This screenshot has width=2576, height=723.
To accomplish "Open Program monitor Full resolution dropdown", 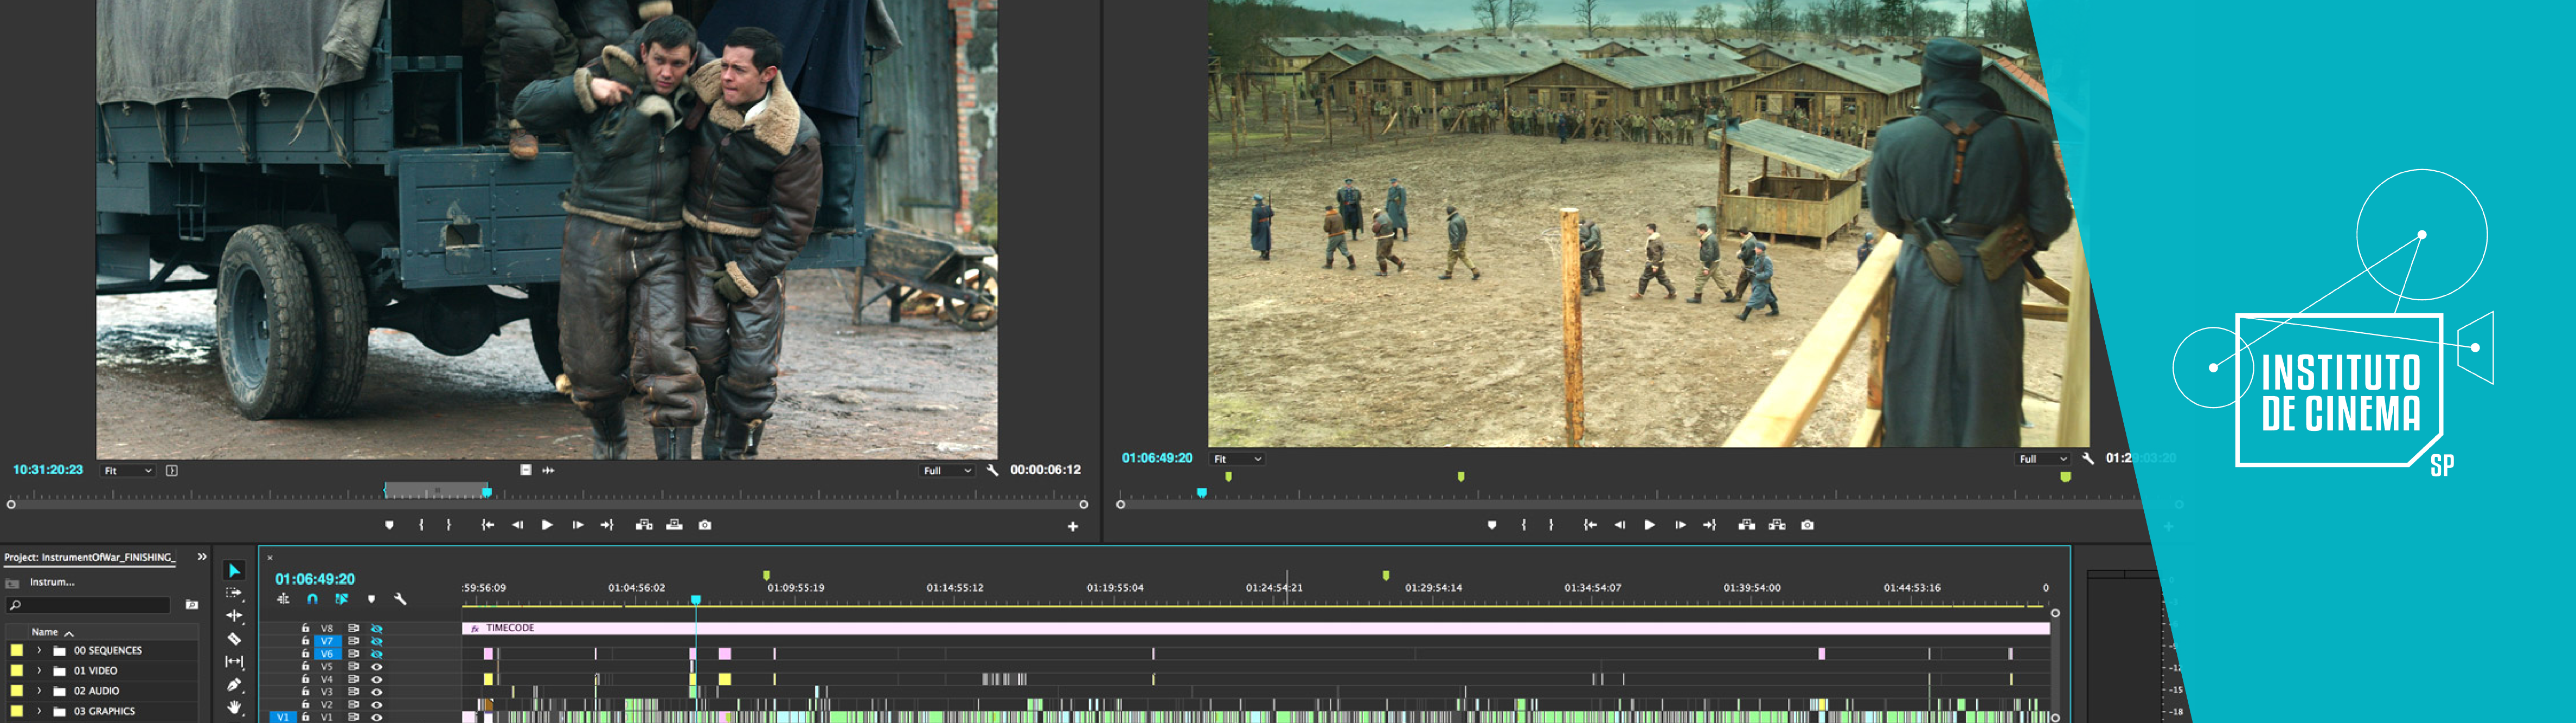I will tap(2042, 459).
